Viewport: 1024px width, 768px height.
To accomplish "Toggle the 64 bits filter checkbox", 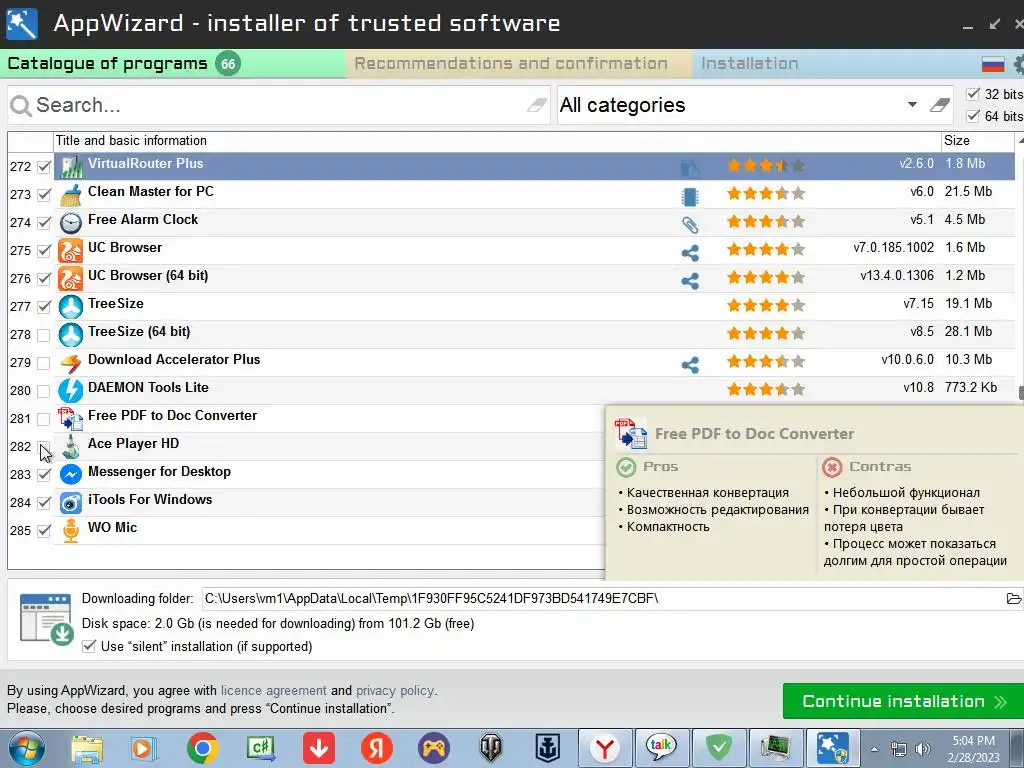I will pos(973,116).
